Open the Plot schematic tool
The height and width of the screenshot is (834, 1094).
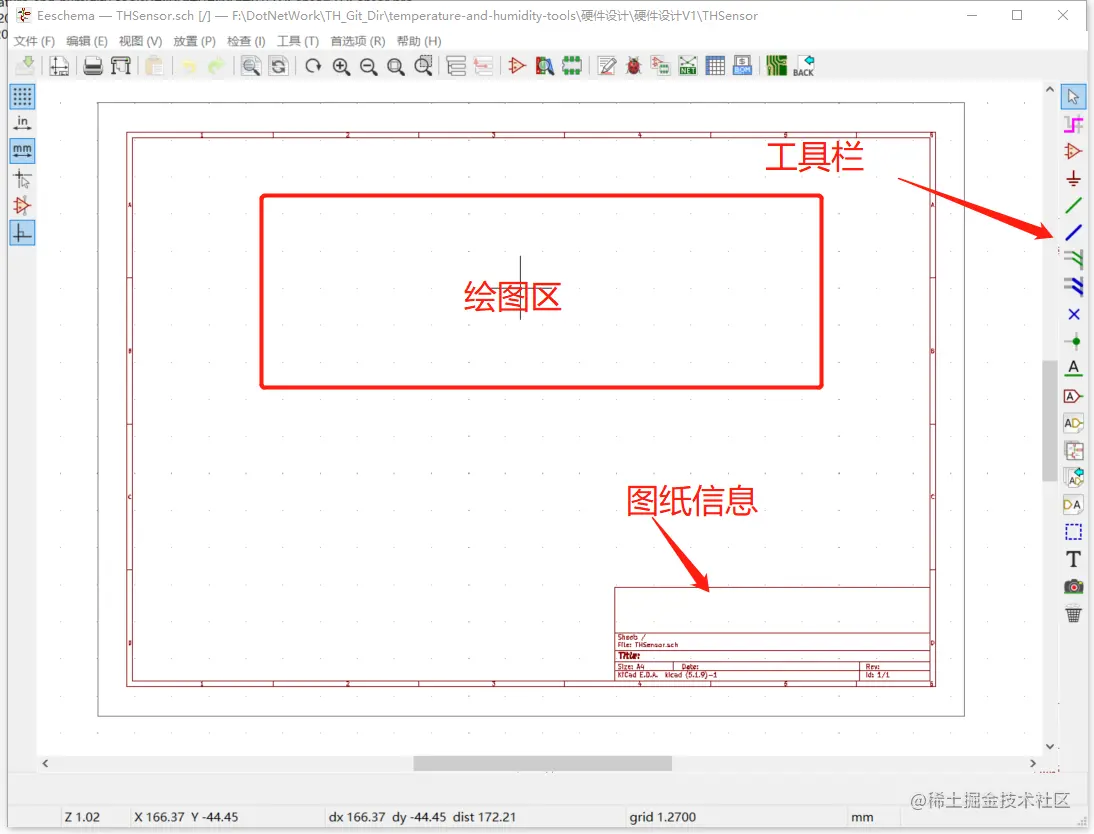pos(121,66)
